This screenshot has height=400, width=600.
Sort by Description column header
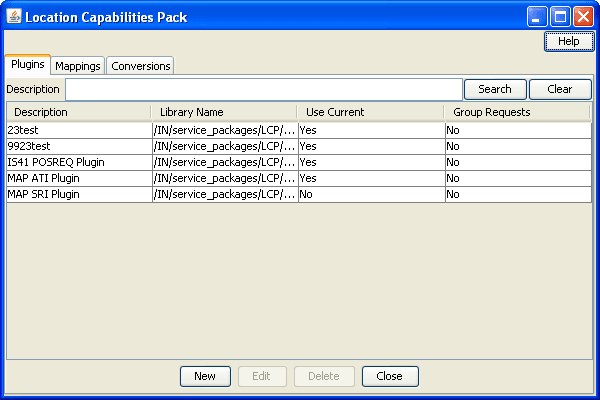[79, 112]
